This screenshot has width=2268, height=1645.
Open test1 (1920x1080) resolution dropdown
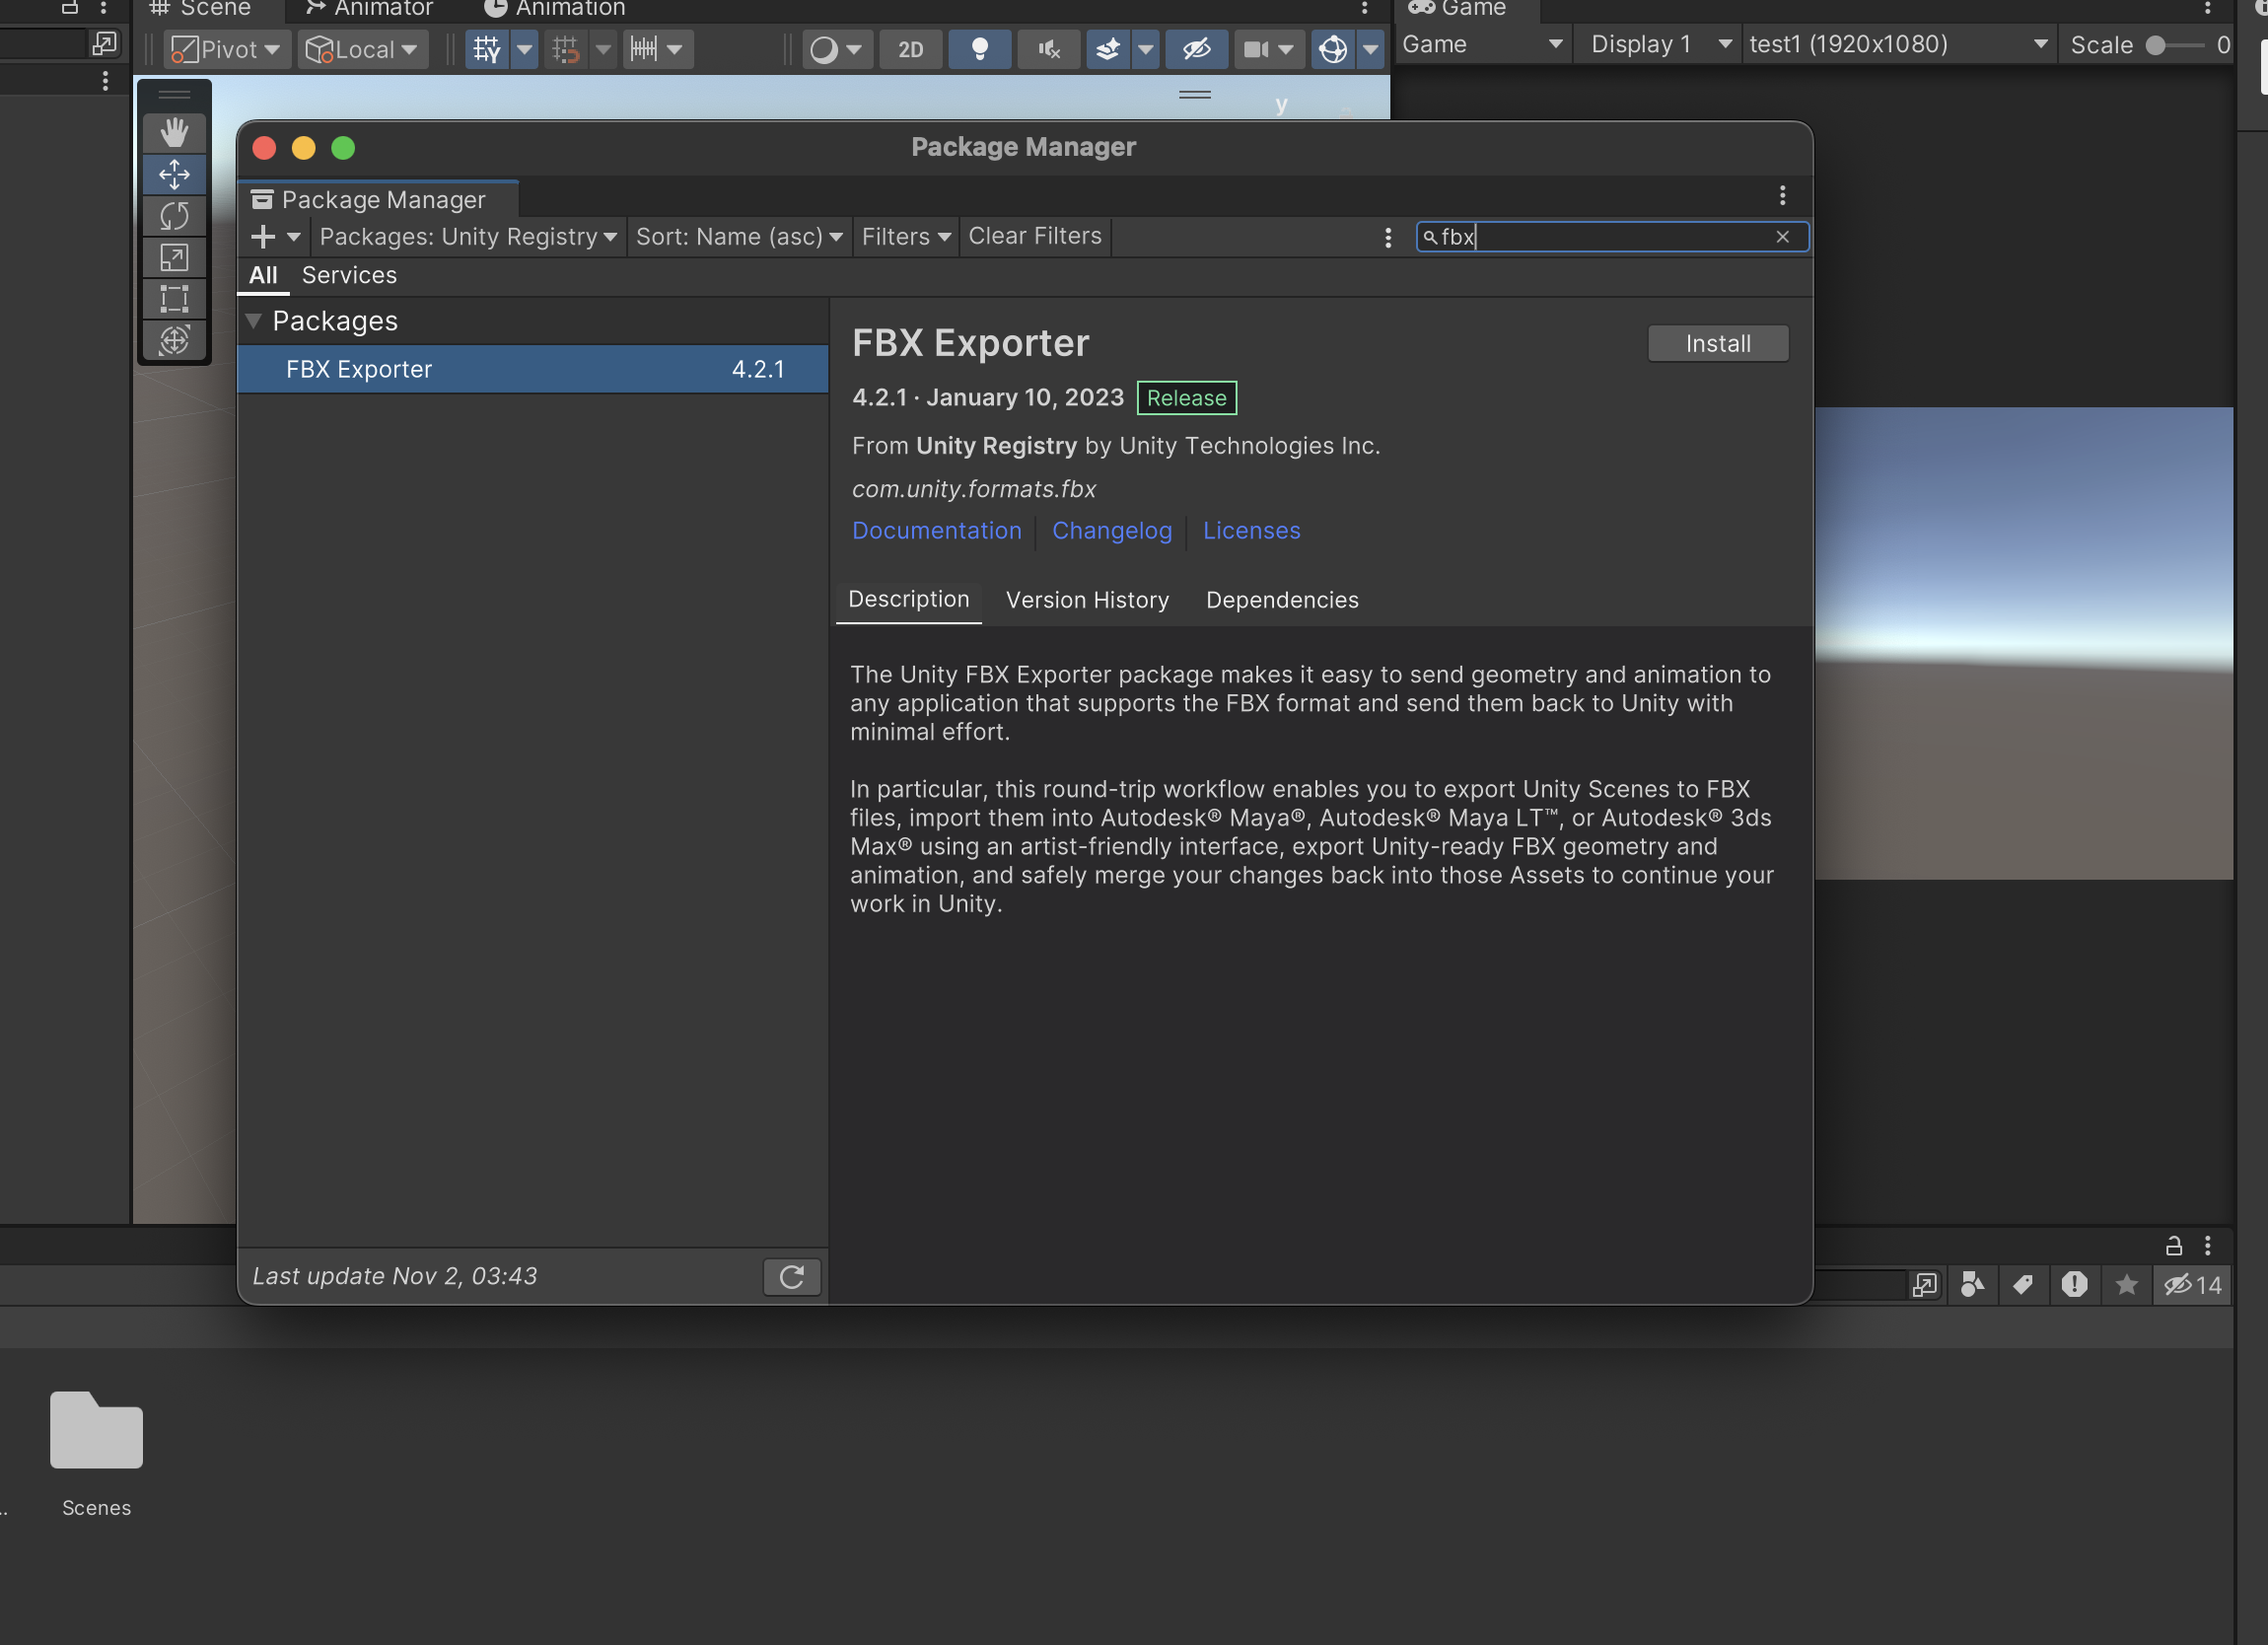click(1898, 45)
